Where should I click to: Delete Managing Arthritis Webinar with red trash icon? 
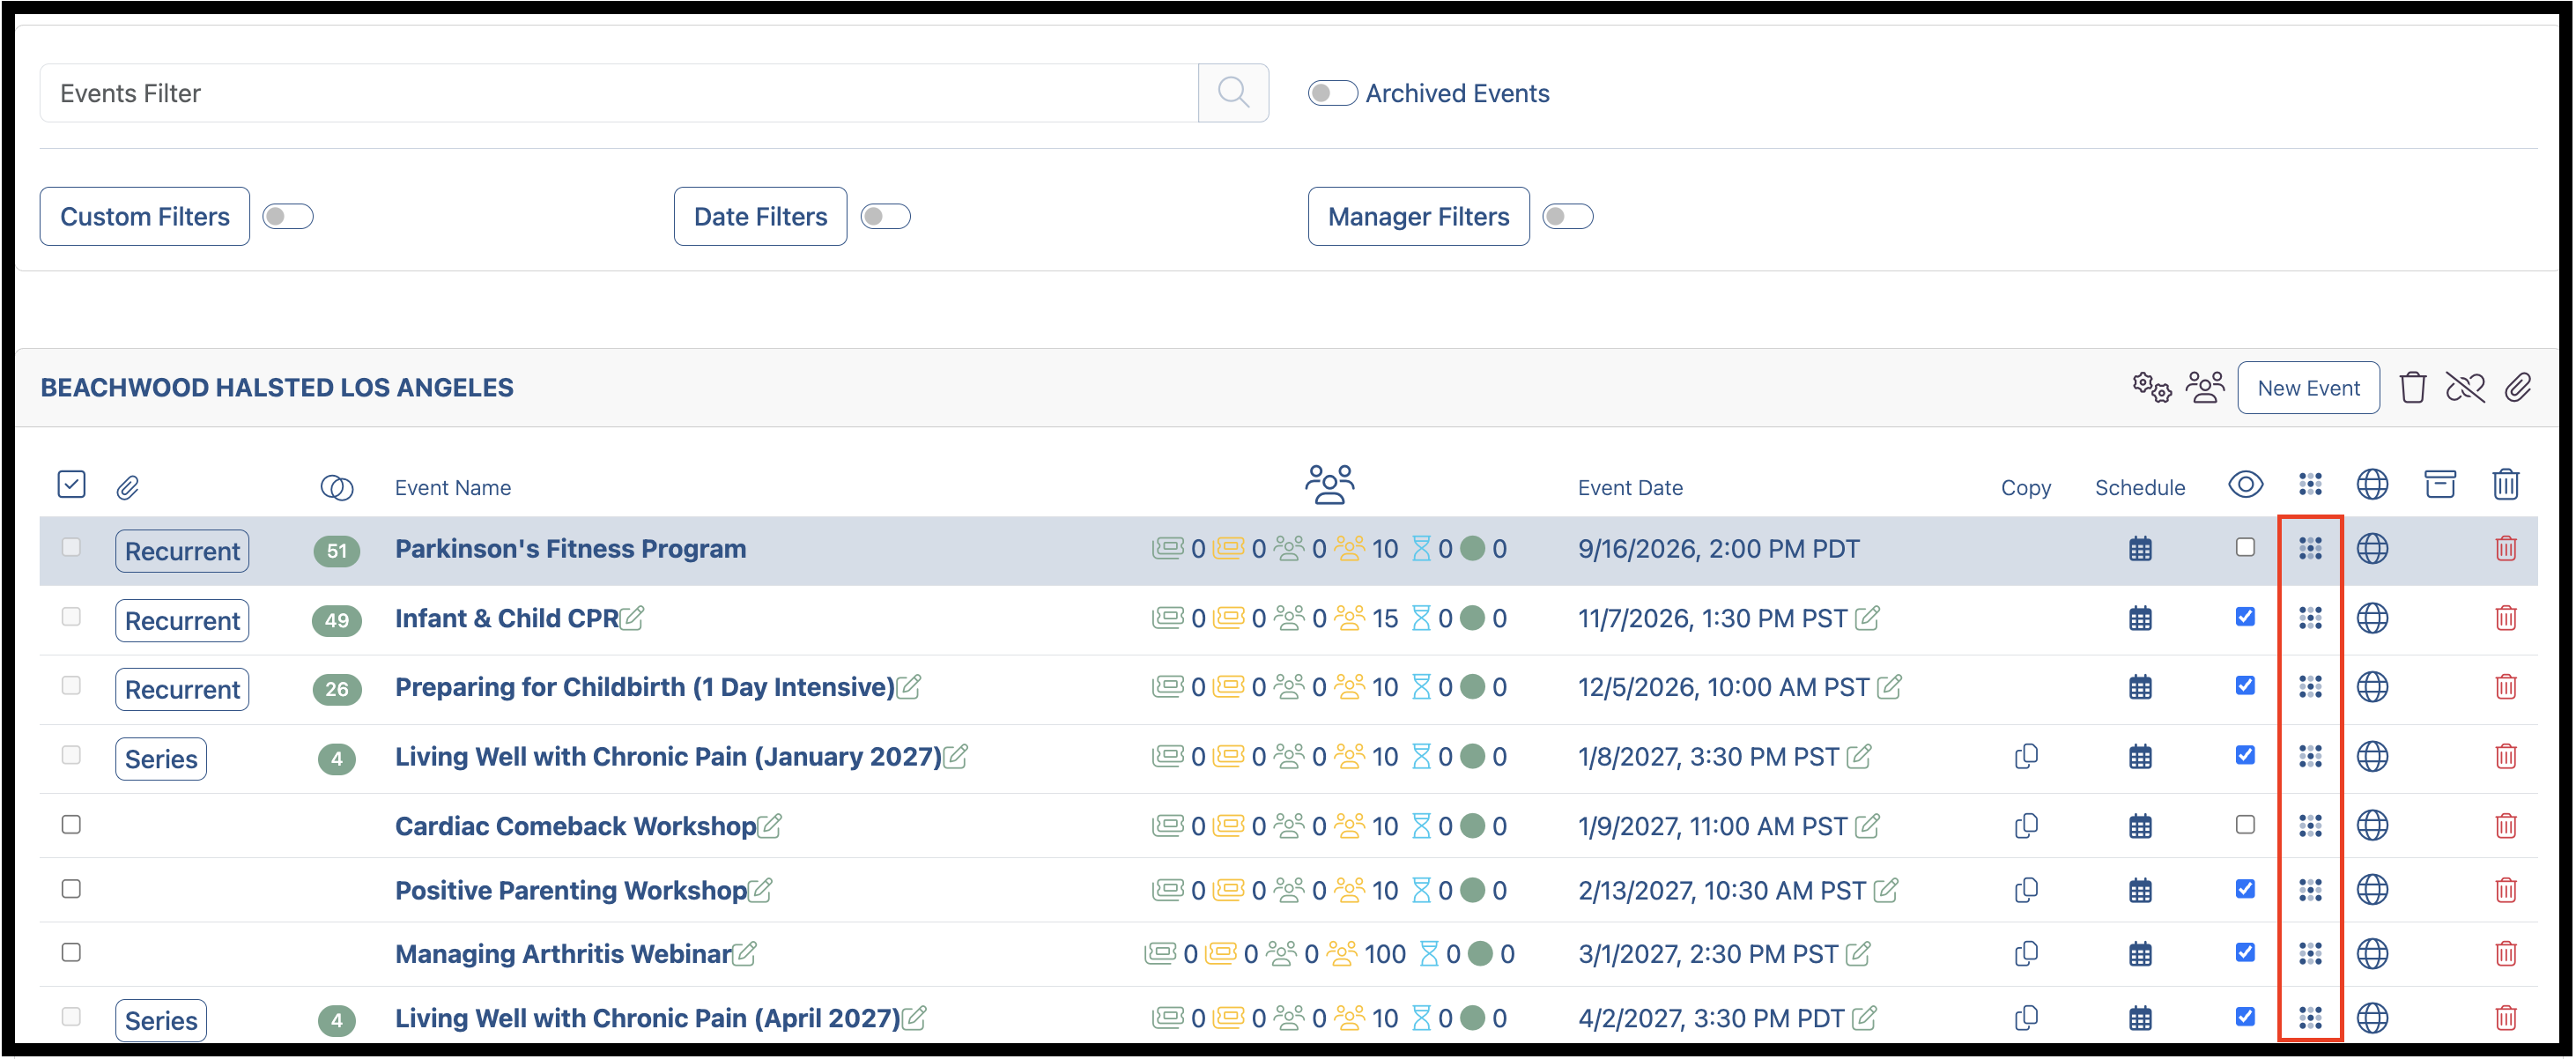[x=2505, y=954]
